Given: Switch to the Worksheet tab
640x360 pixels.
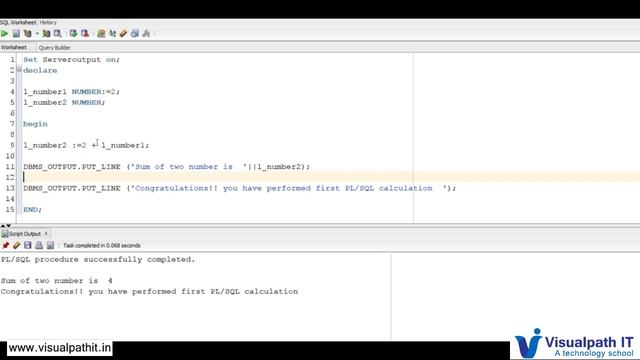Looking at the screenshot, I should pos(13,47).
